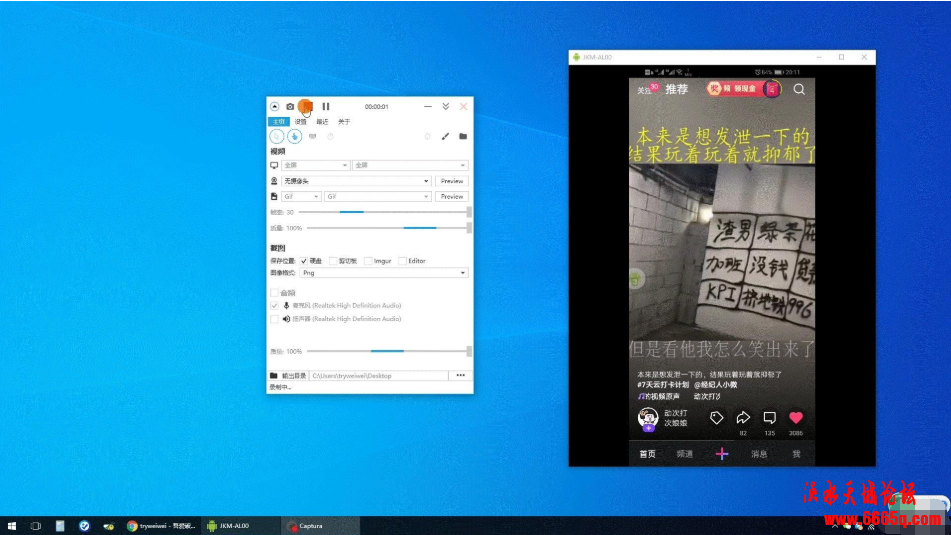Take a screenshot with the camera icon
The image size is (951, 535).
(x=290, y=107)
